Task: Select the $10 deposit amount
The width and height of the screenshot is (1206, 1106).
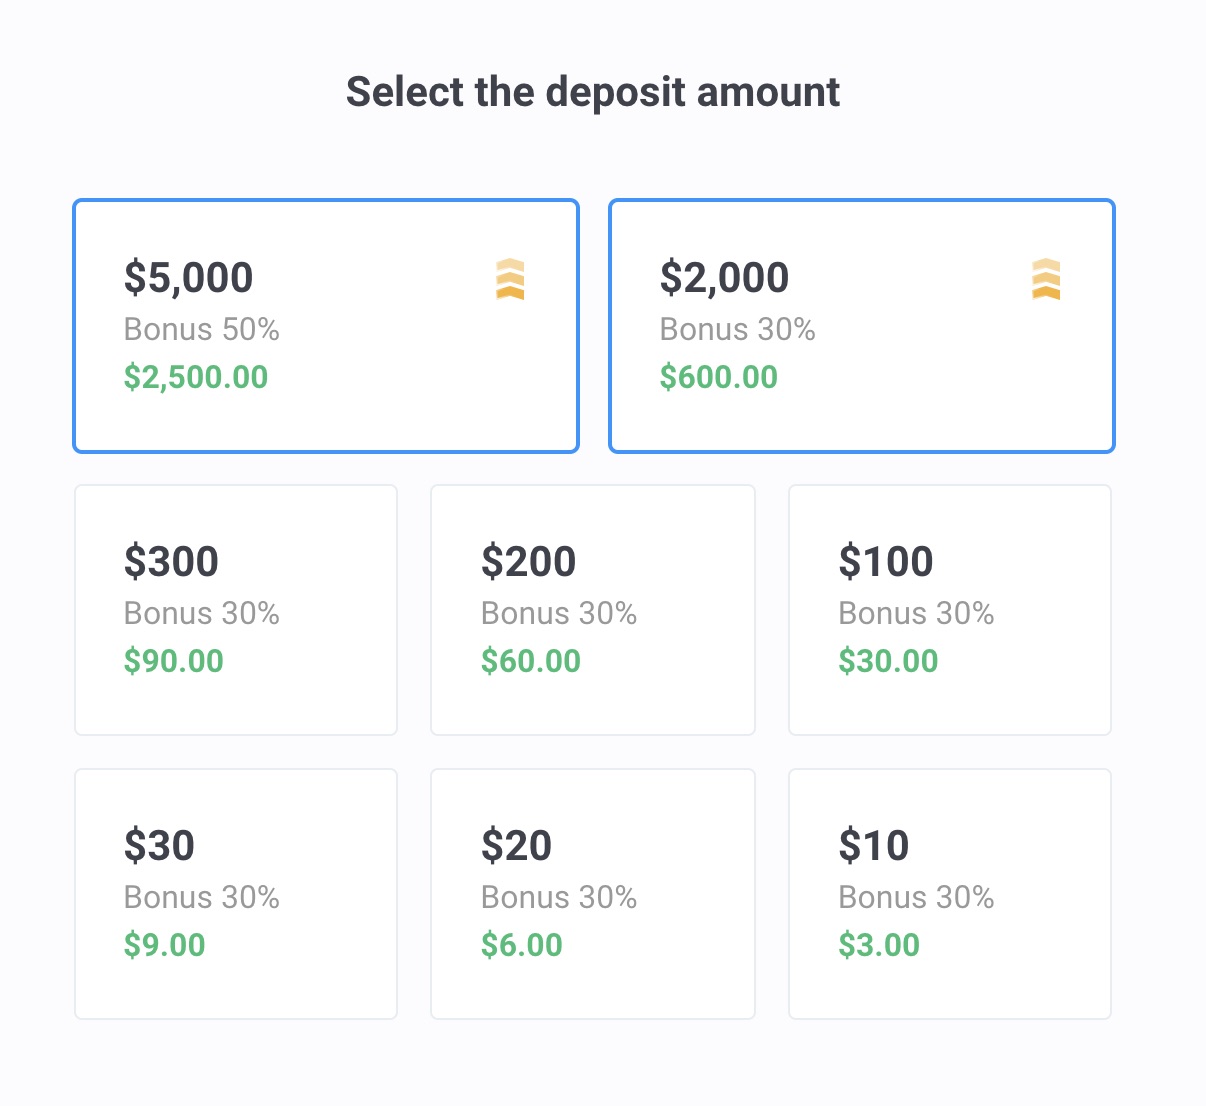Action: 949,894
